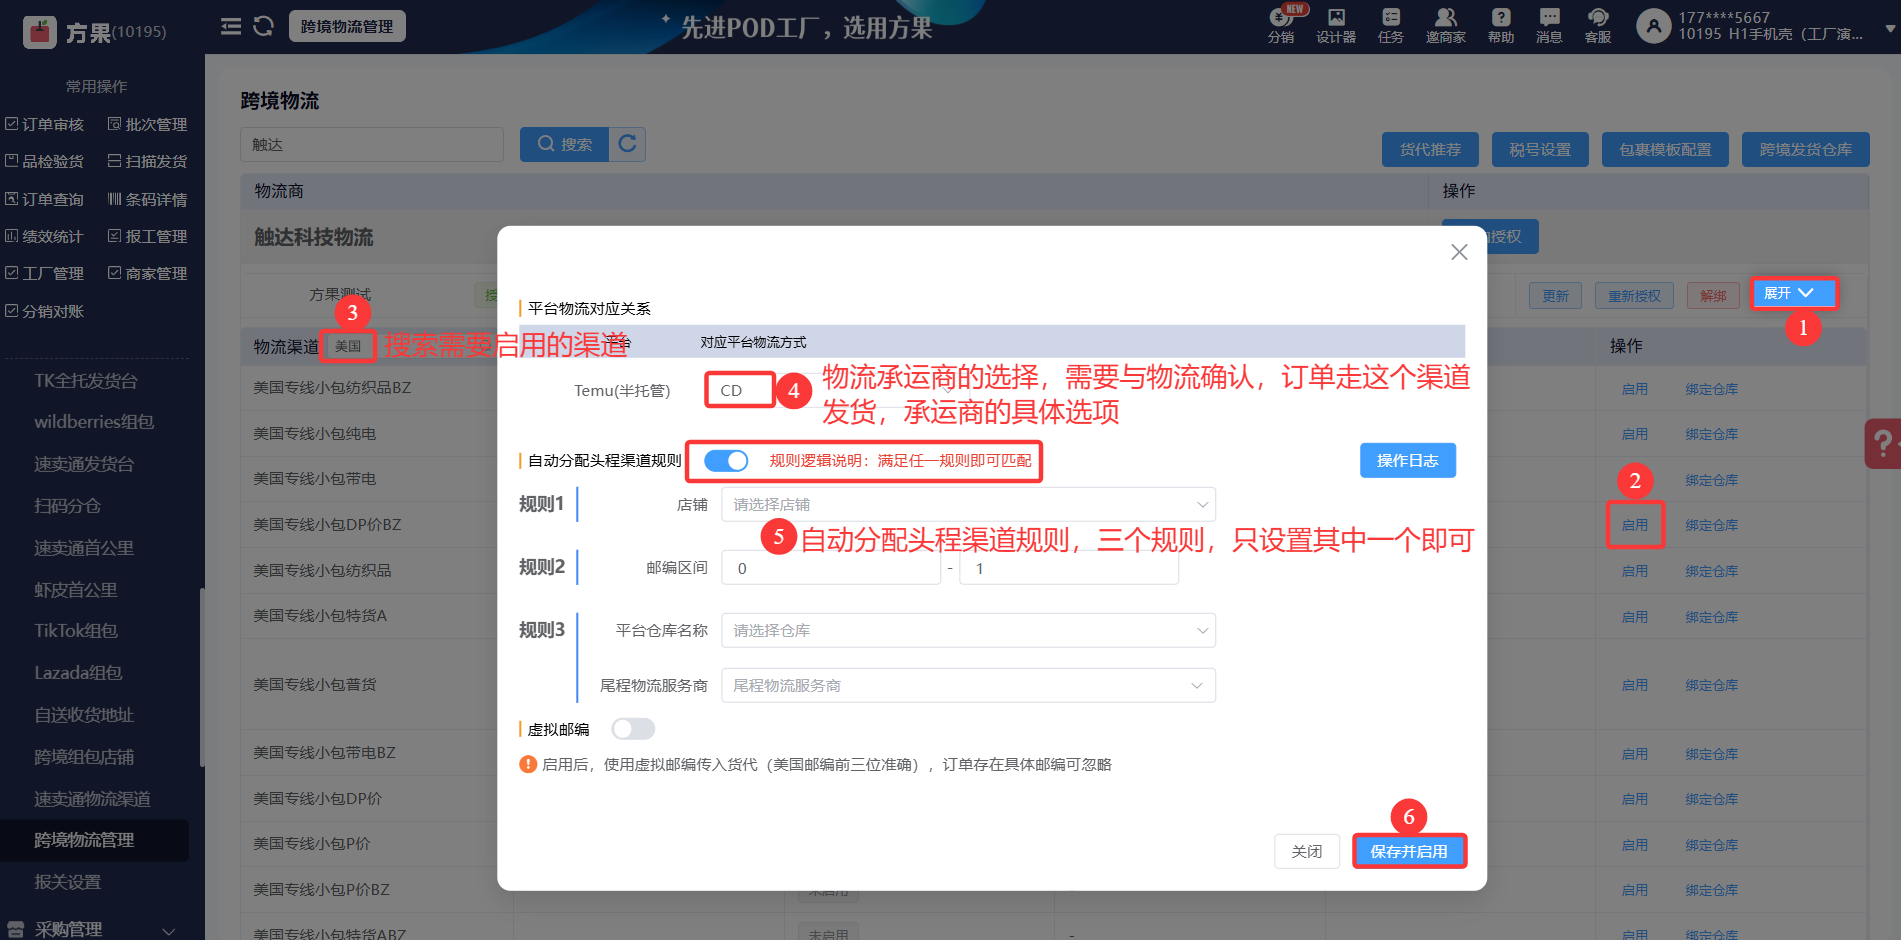Screen dimensions: 1901x940
Task: Click the 工厂管理 shortcut icon
Action: pyautogui.click(x=12, y=273)
